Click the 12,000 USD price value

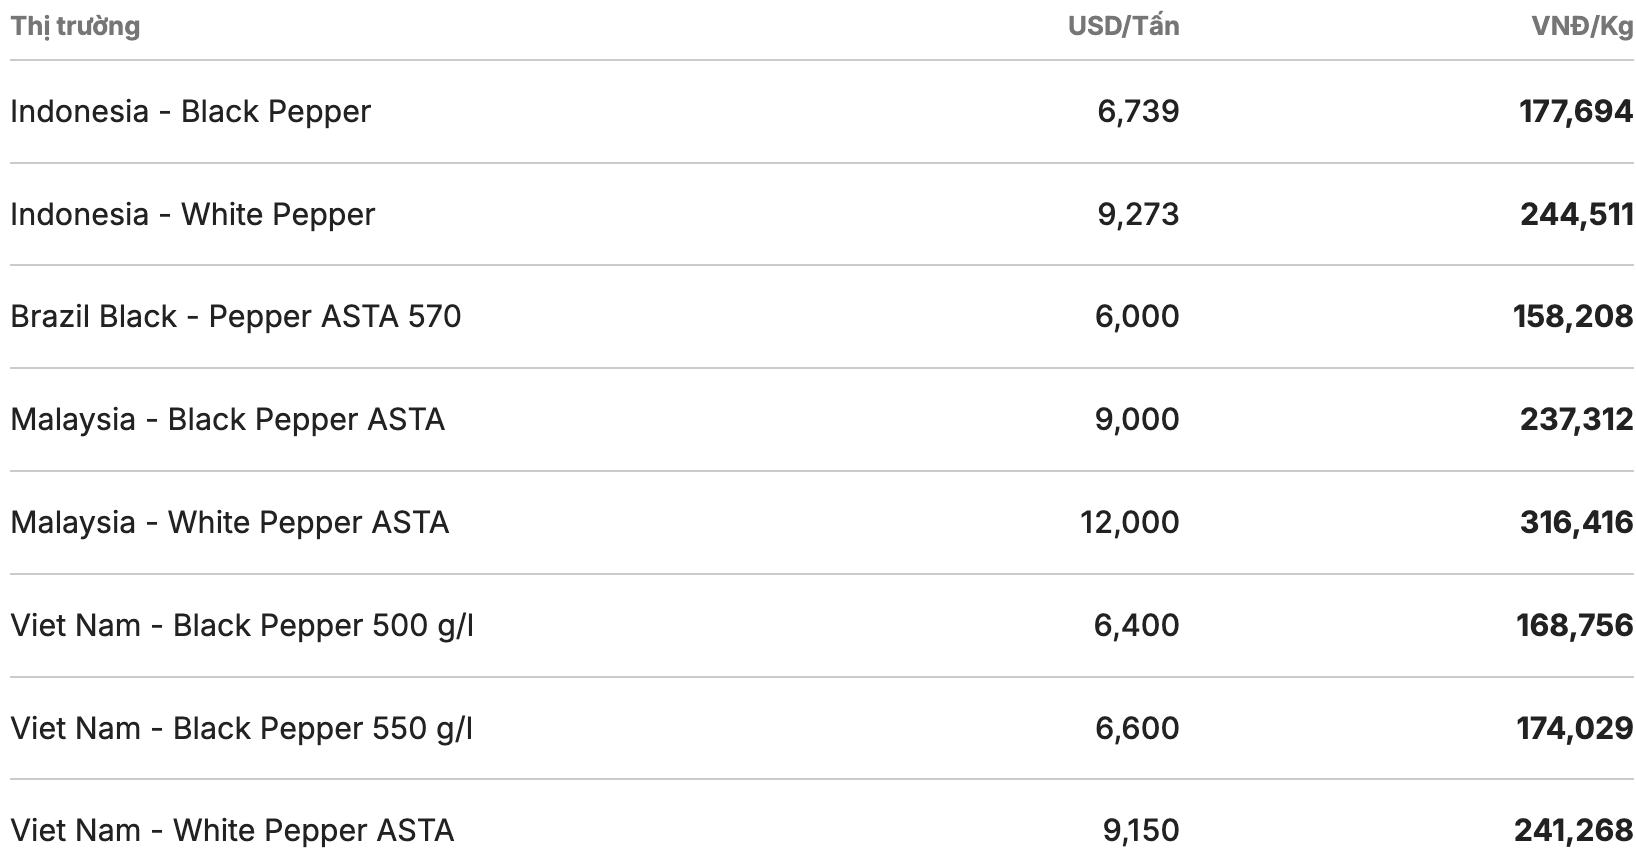point(1130,522)
